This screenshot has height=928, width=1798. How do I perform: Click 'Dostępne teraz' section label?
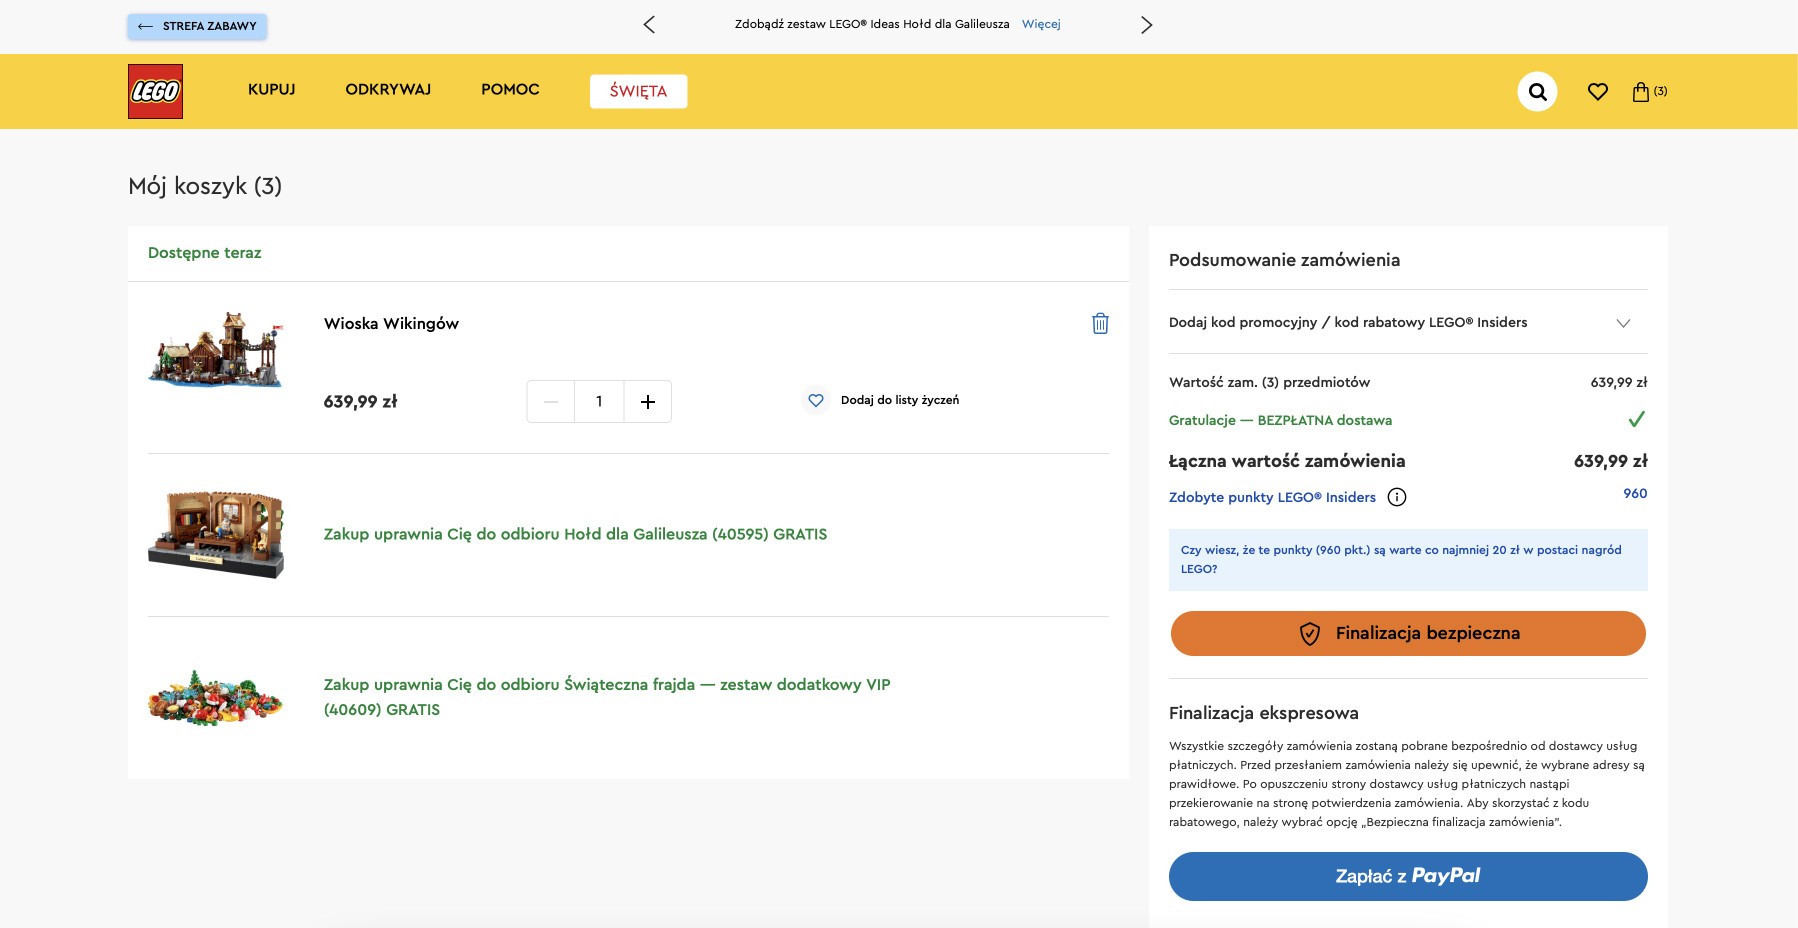tap(204, 253)
